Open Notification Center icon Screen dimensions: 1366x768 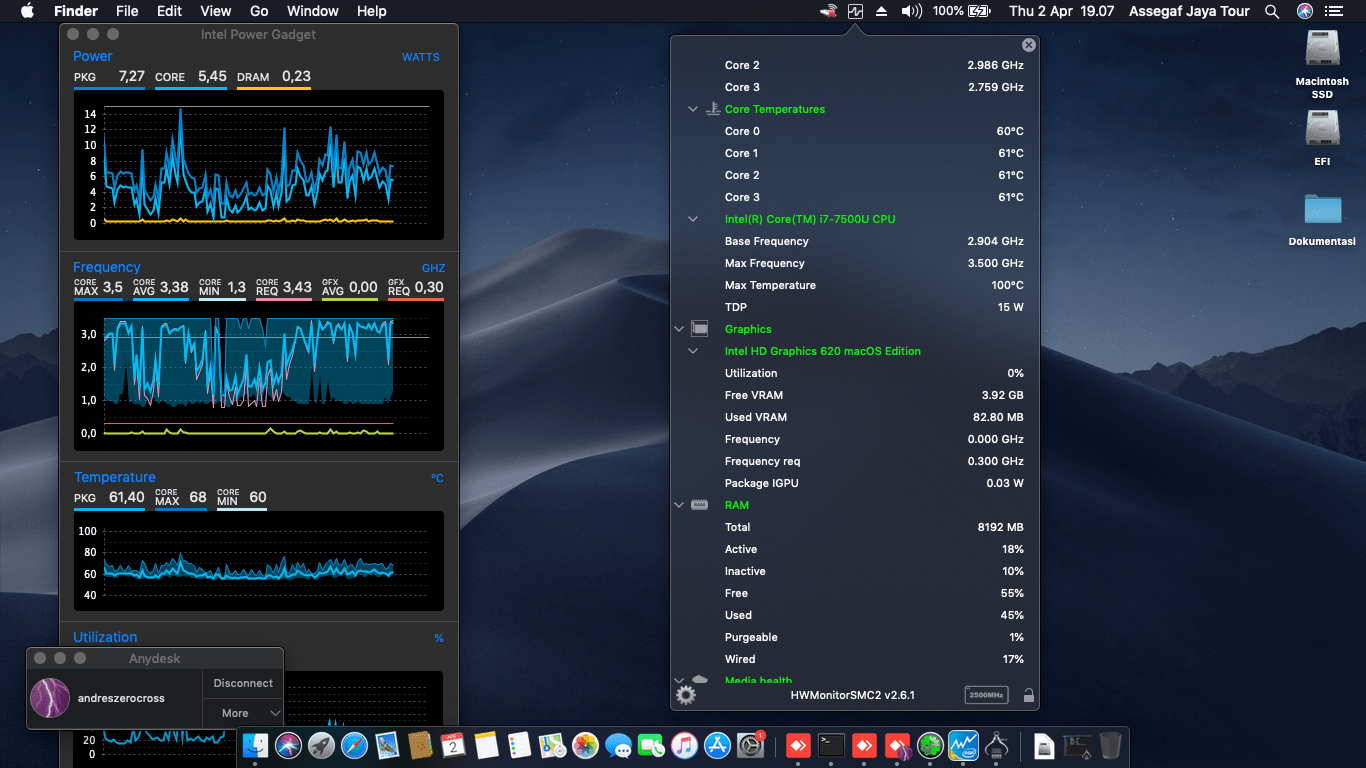[1334, 11]
